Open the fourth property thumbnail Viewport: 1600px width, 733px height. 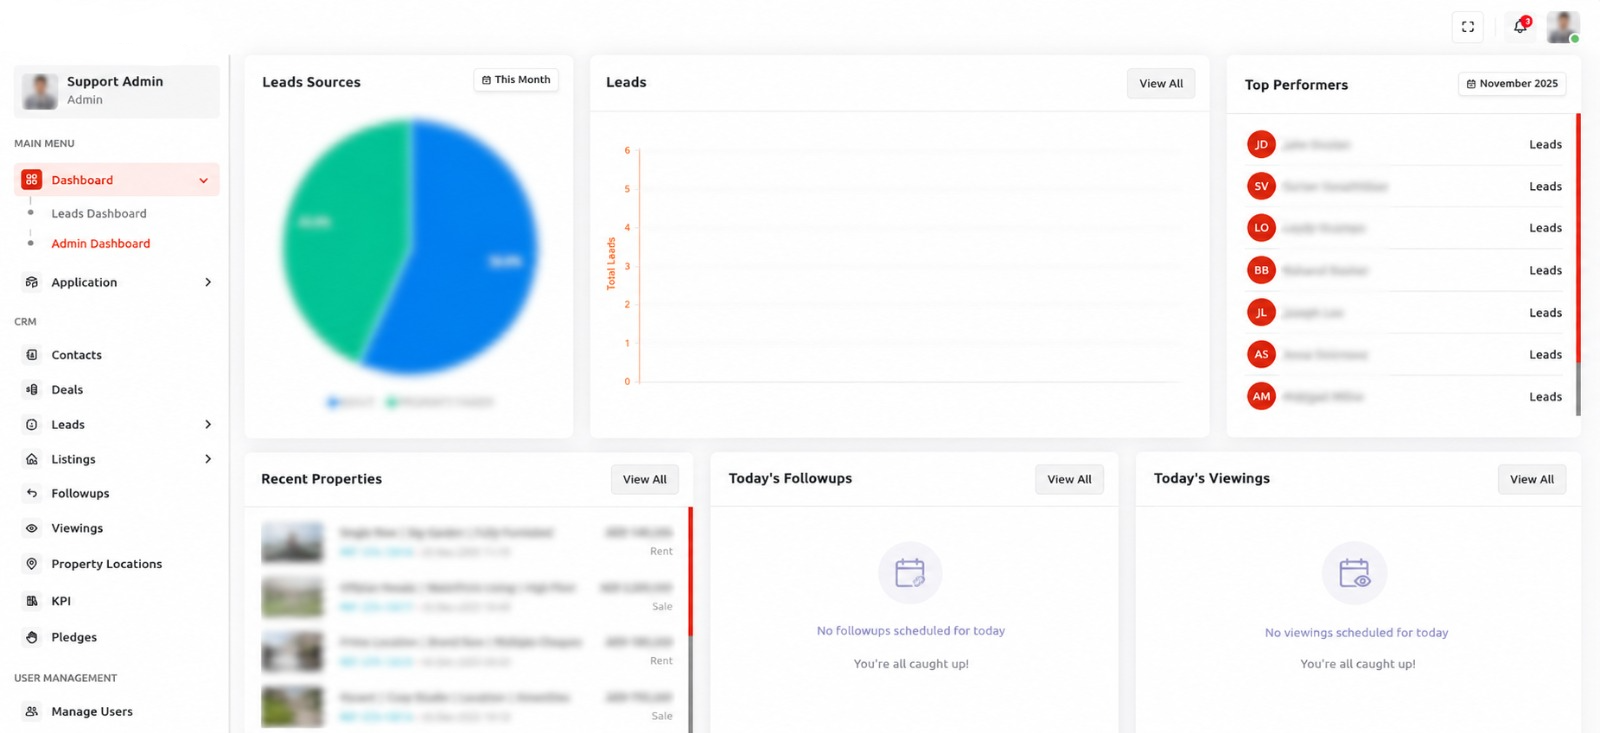pos(293,707)
